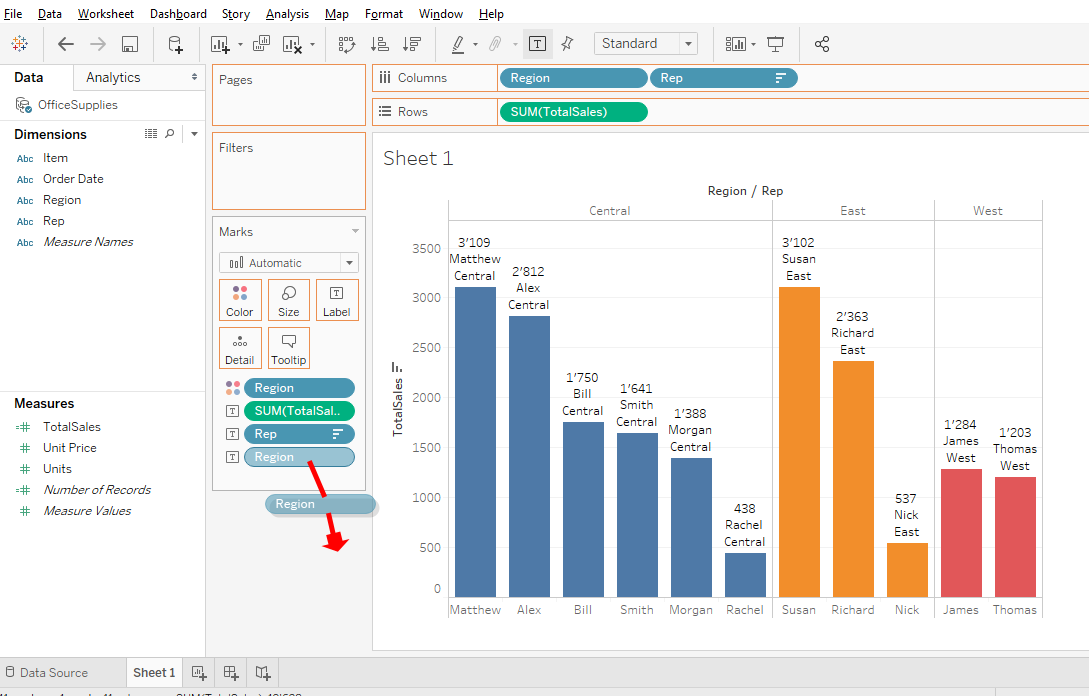Click the Tooltip button in Marks card
Viewport: 1089px width, 696px height.
tap(289, 348)
